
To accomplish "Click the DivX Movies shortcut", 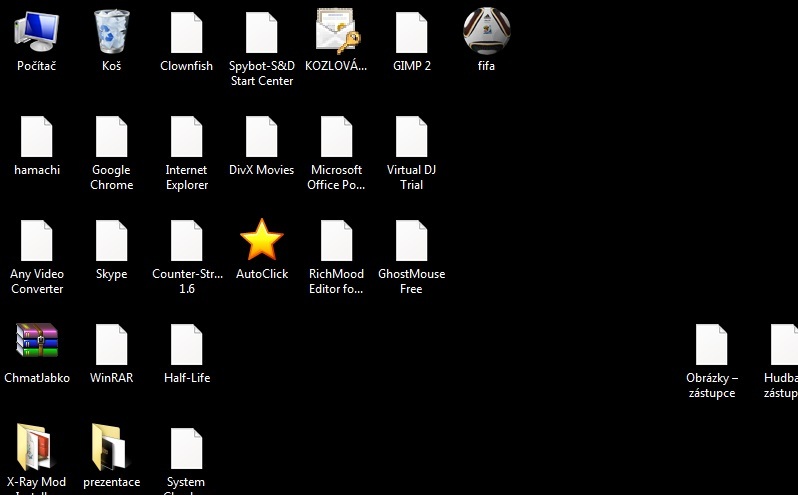I will [261, 137].
